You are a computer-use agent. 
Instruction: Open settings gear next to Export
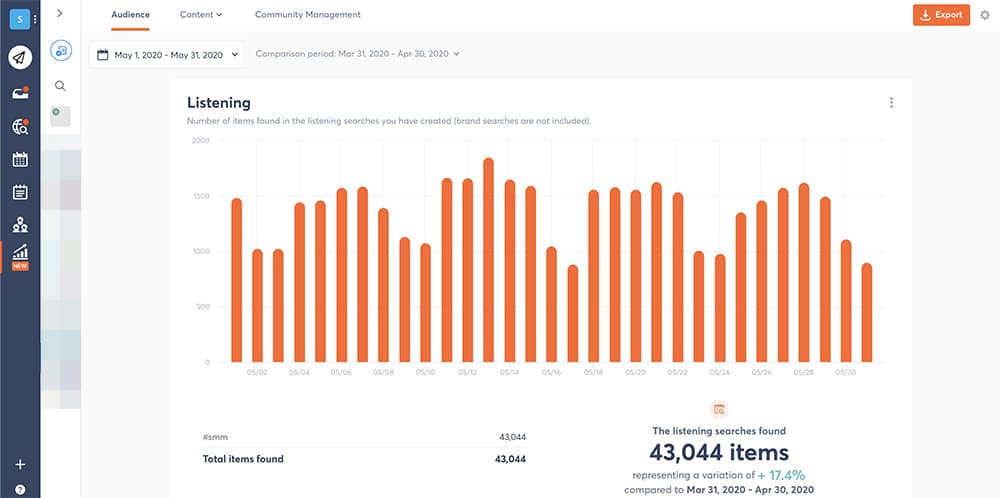point(984,15)
